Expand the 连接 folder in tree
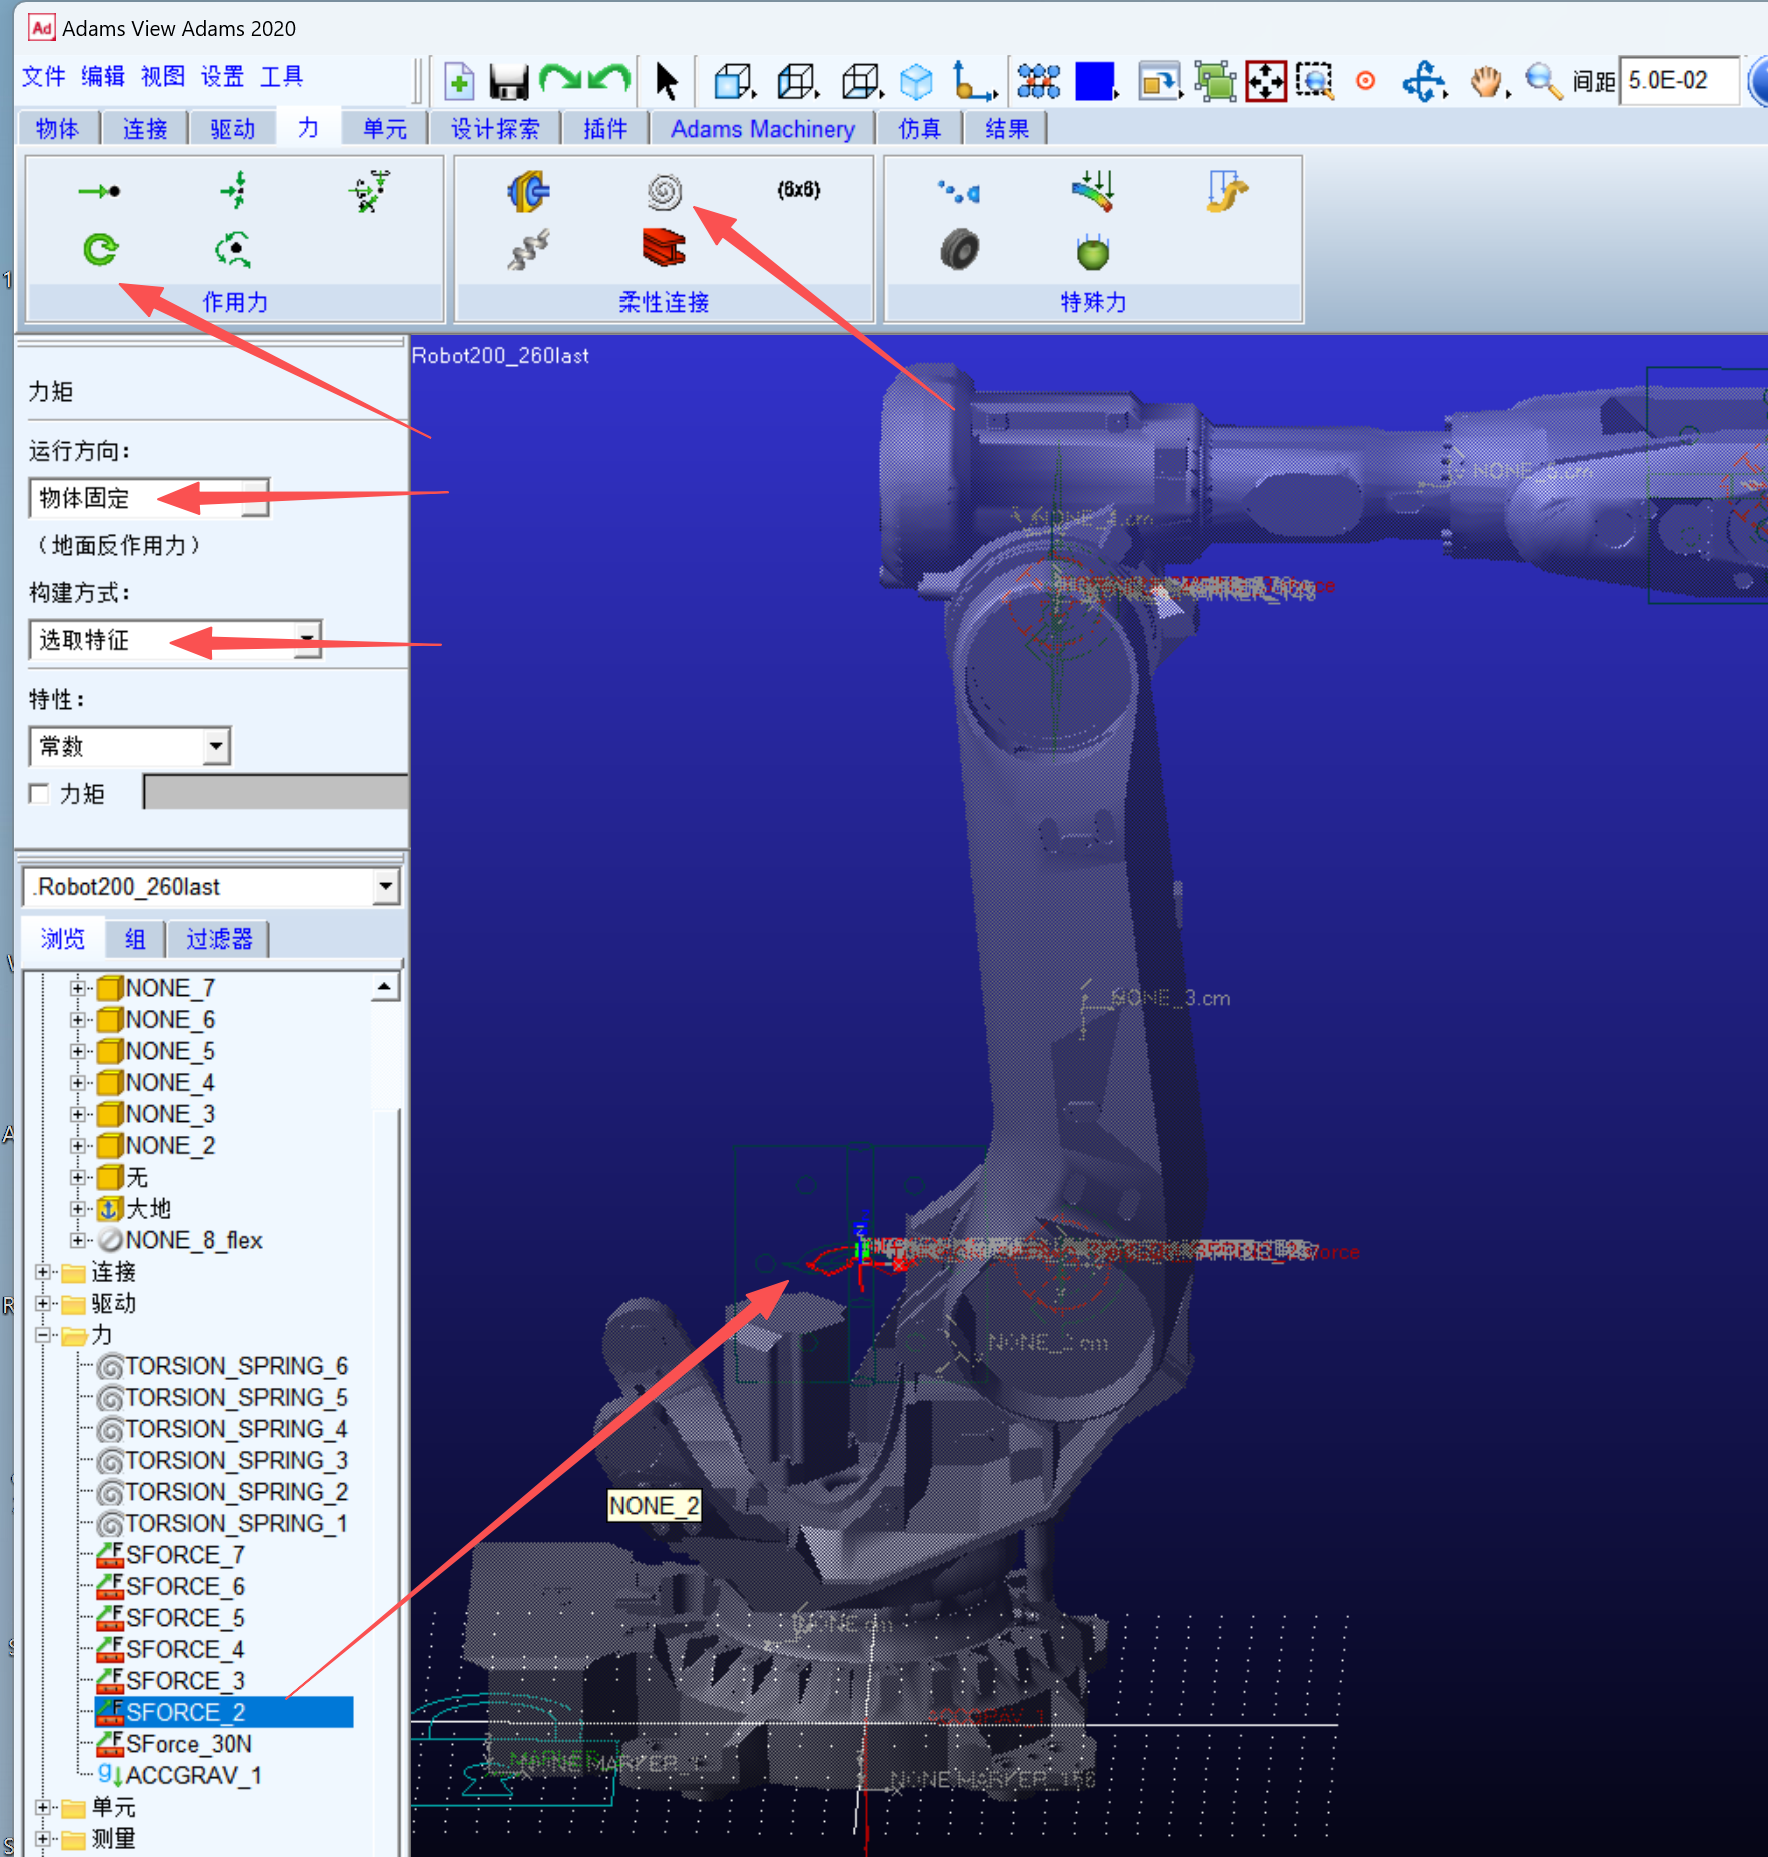1768x1857 pixels. pyautogui.click(x=42, y=1272)
